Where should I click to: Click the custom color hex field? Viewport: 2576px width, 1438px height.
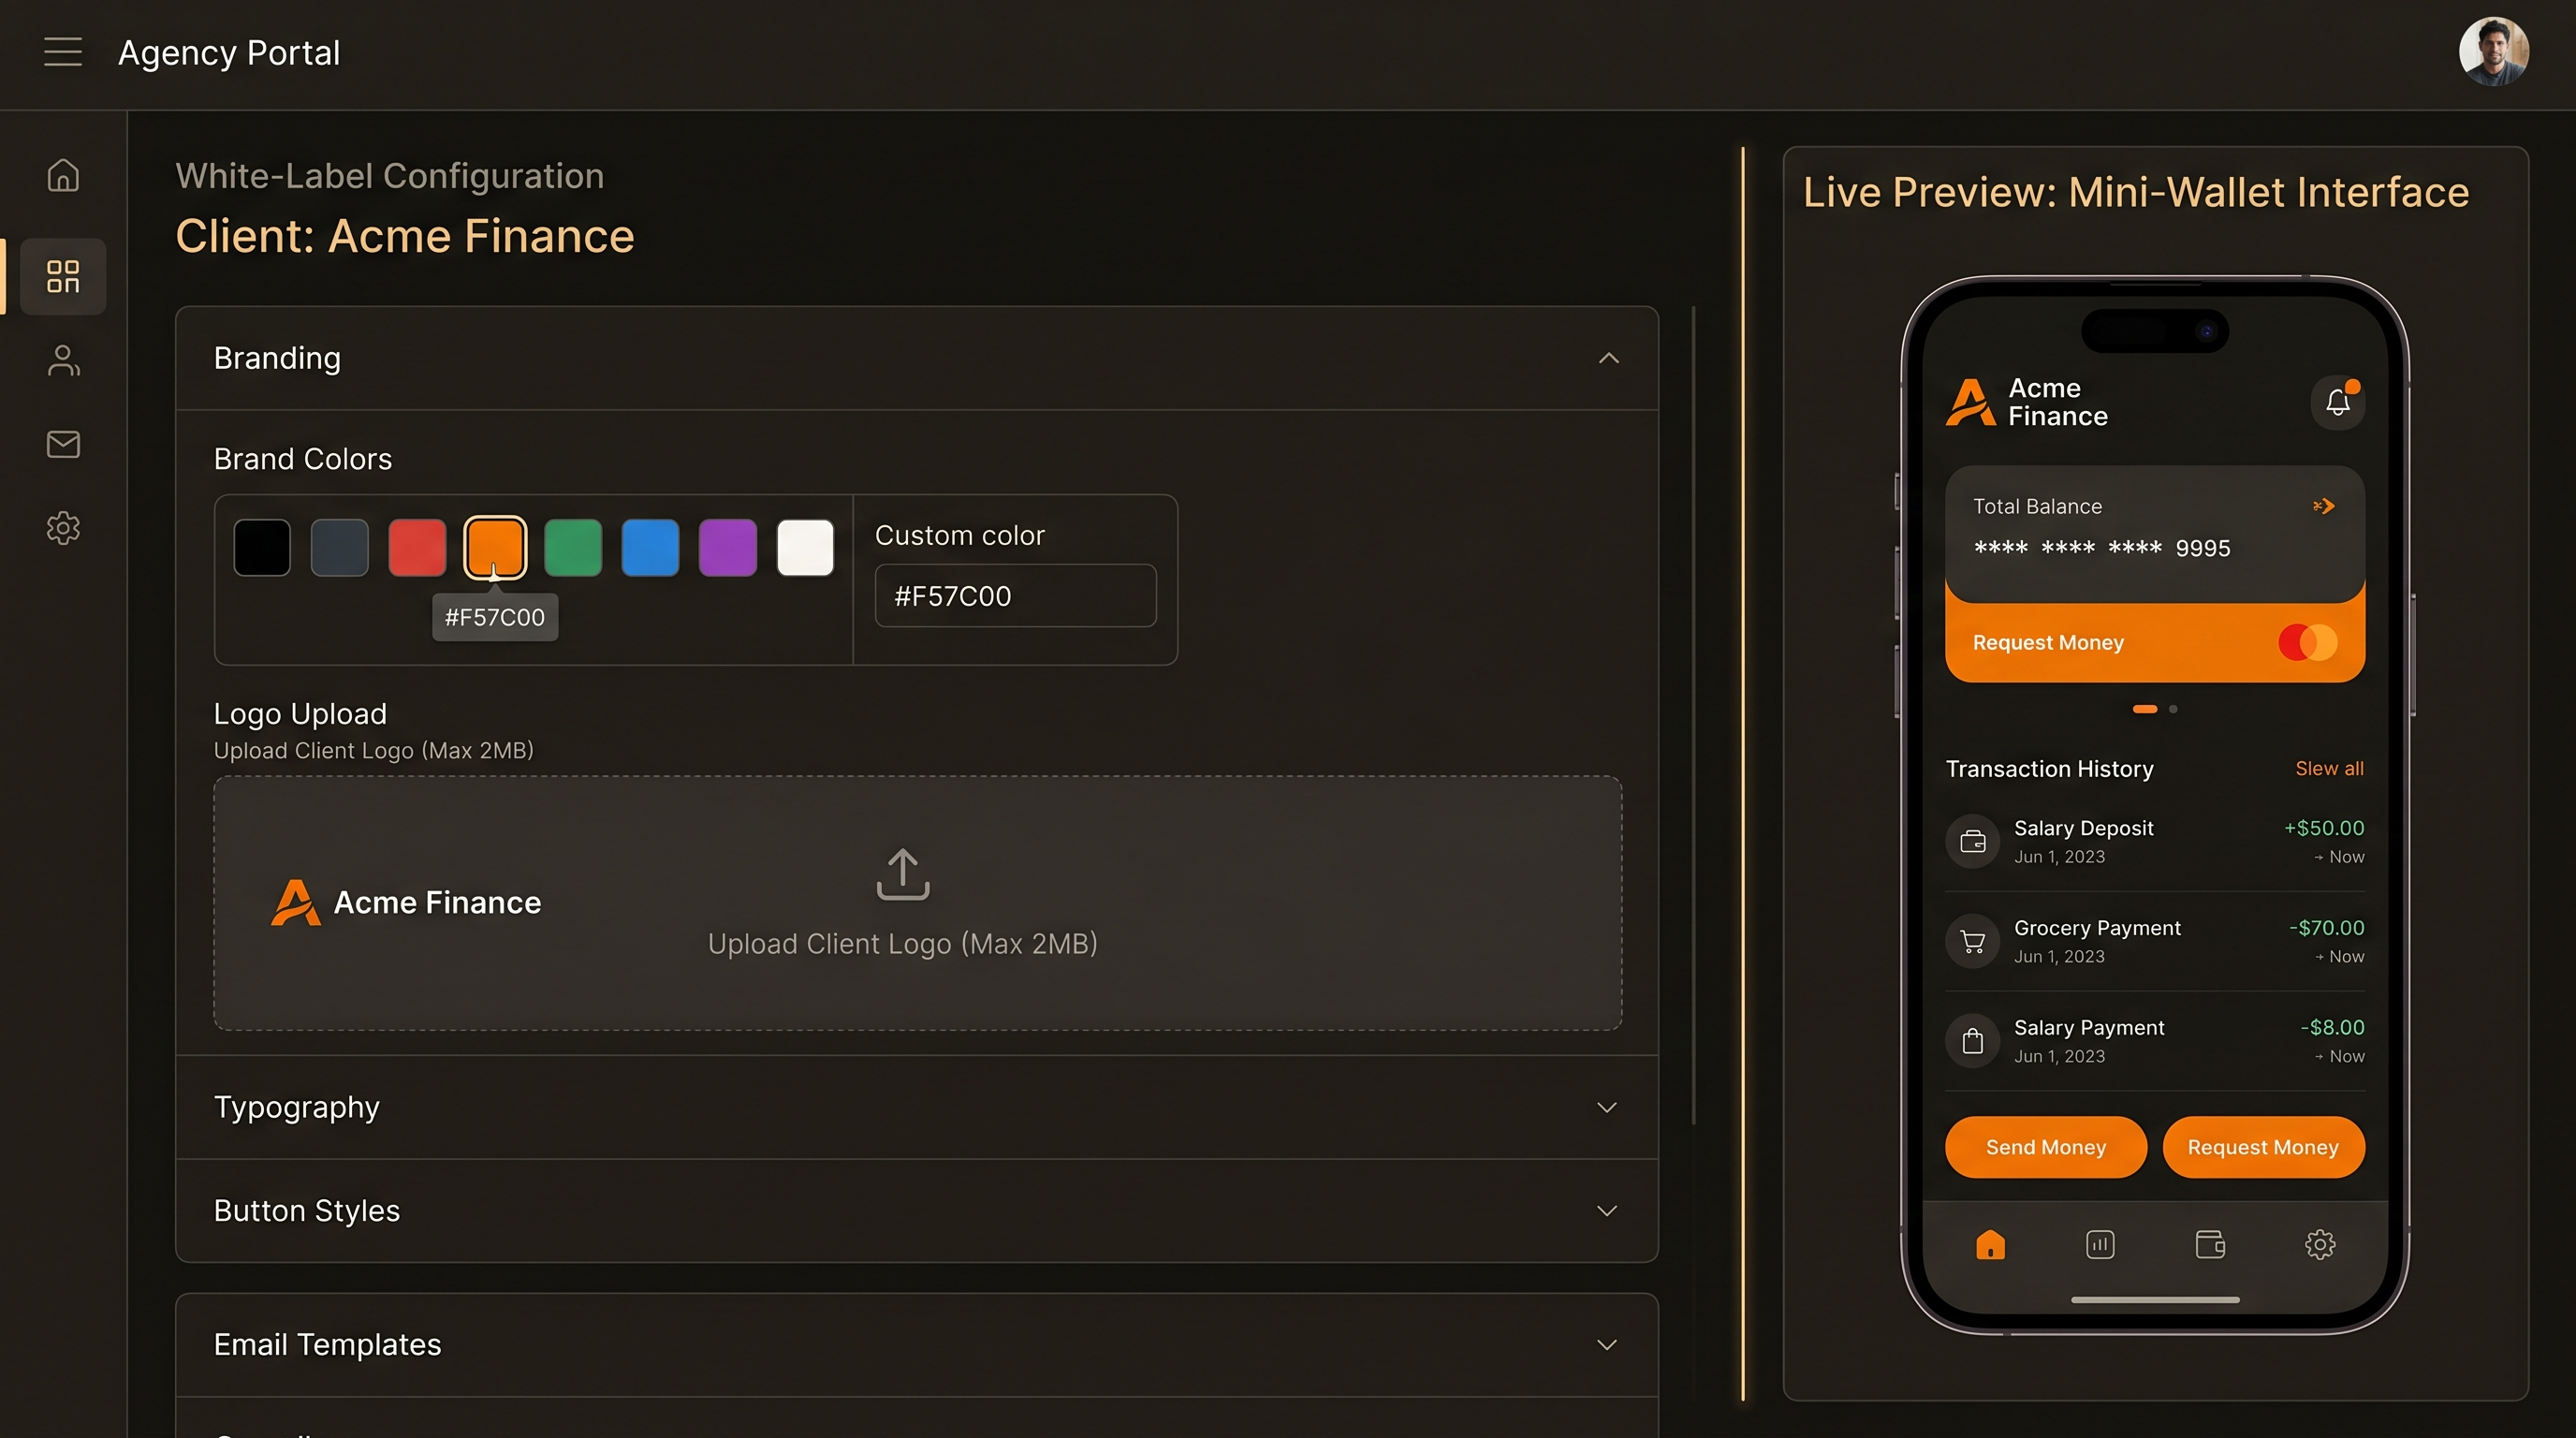click(1015, 596)
